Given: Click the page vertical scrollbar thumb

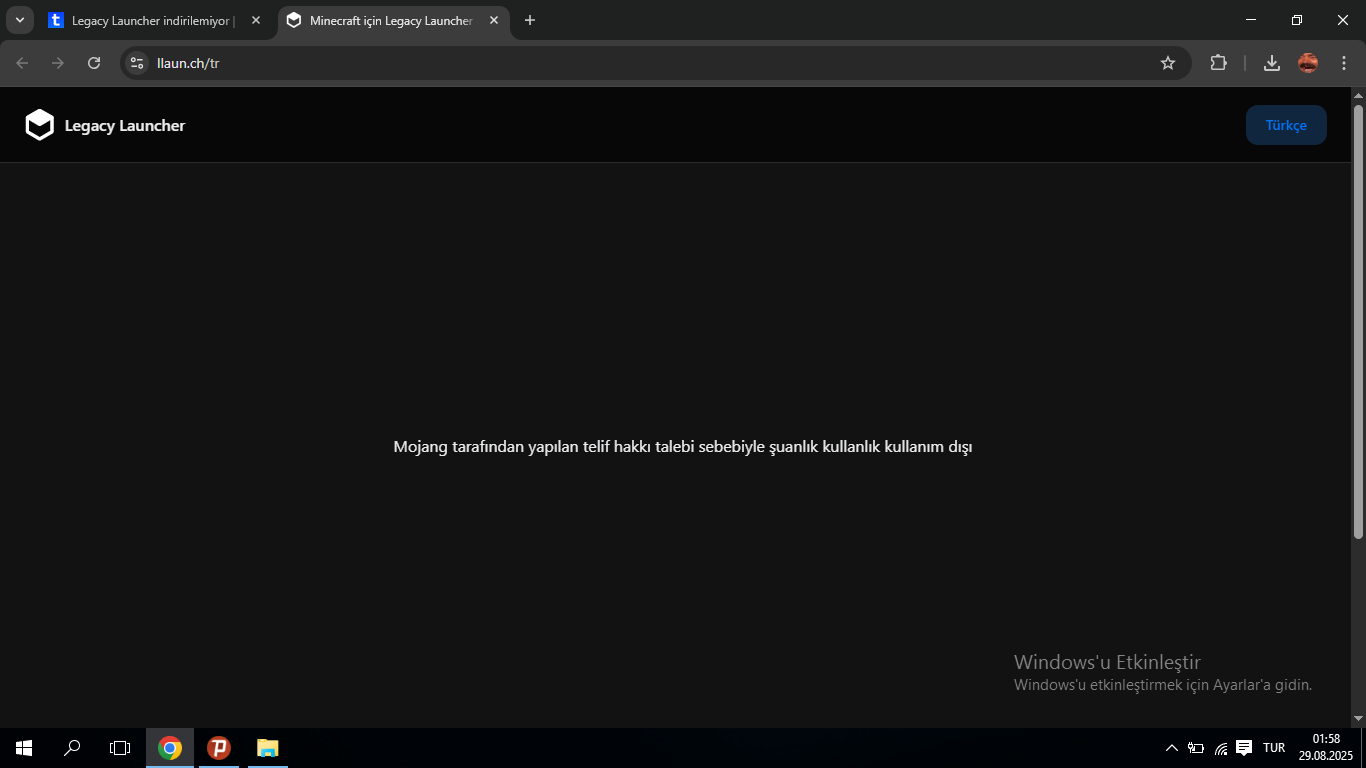Looking at the screenshot, I should coord(1358,320).
